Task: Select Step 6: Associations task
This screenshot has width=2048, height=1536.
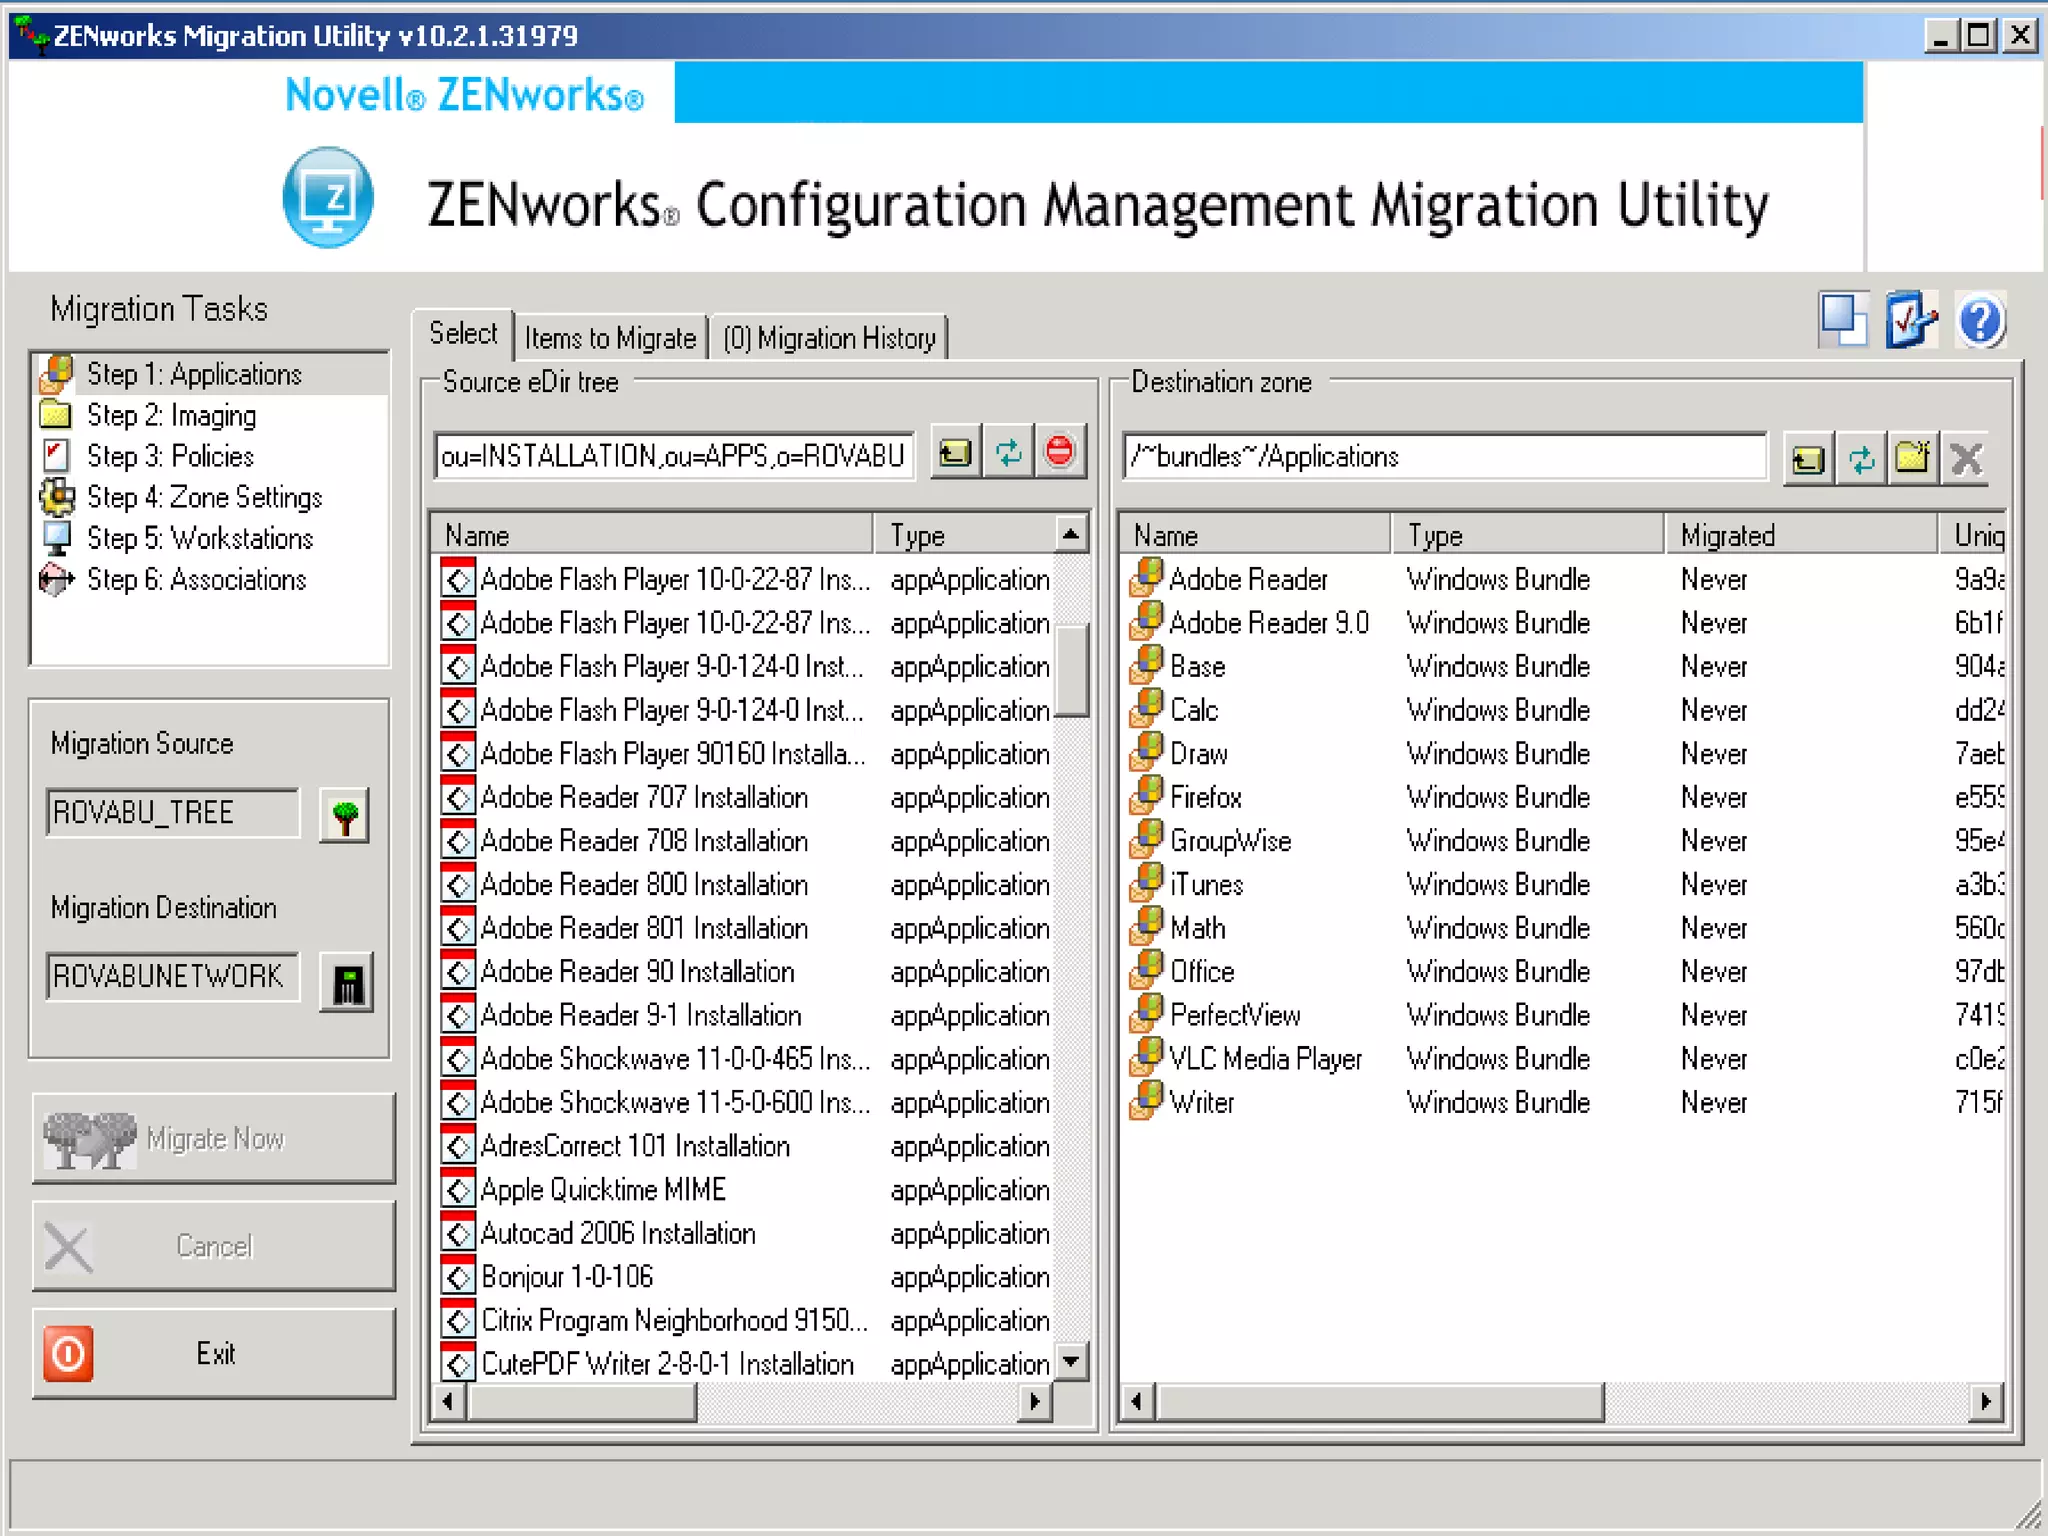Action: point(210,579)
